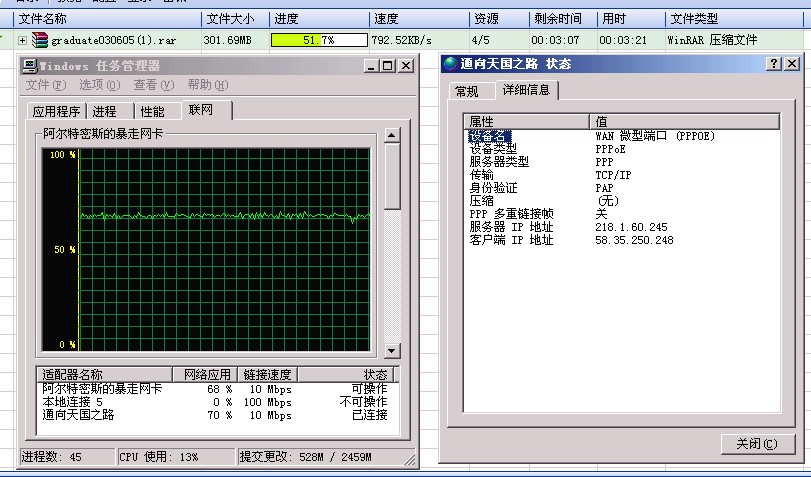The height and width of the screenshot is (477, 811).
Task: Click the 适配器名称 column header
Action: (105, 375)
